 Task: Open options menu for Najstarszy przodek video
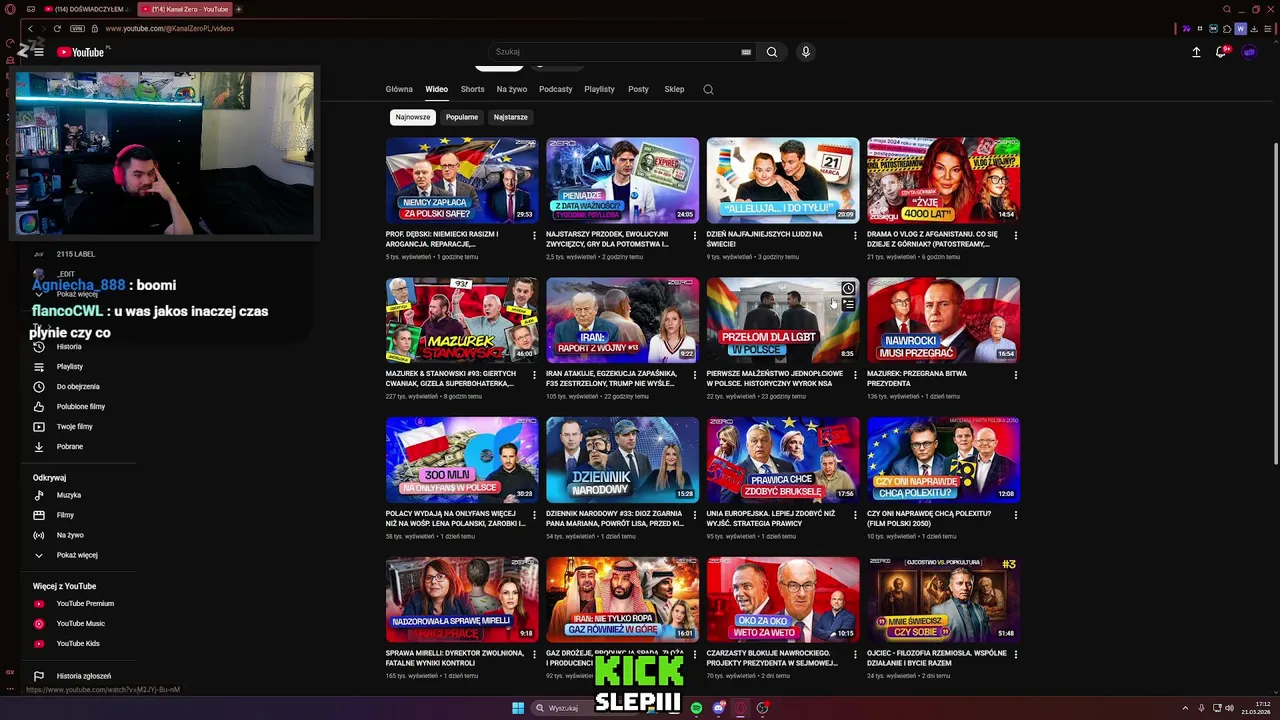(695, 236)
